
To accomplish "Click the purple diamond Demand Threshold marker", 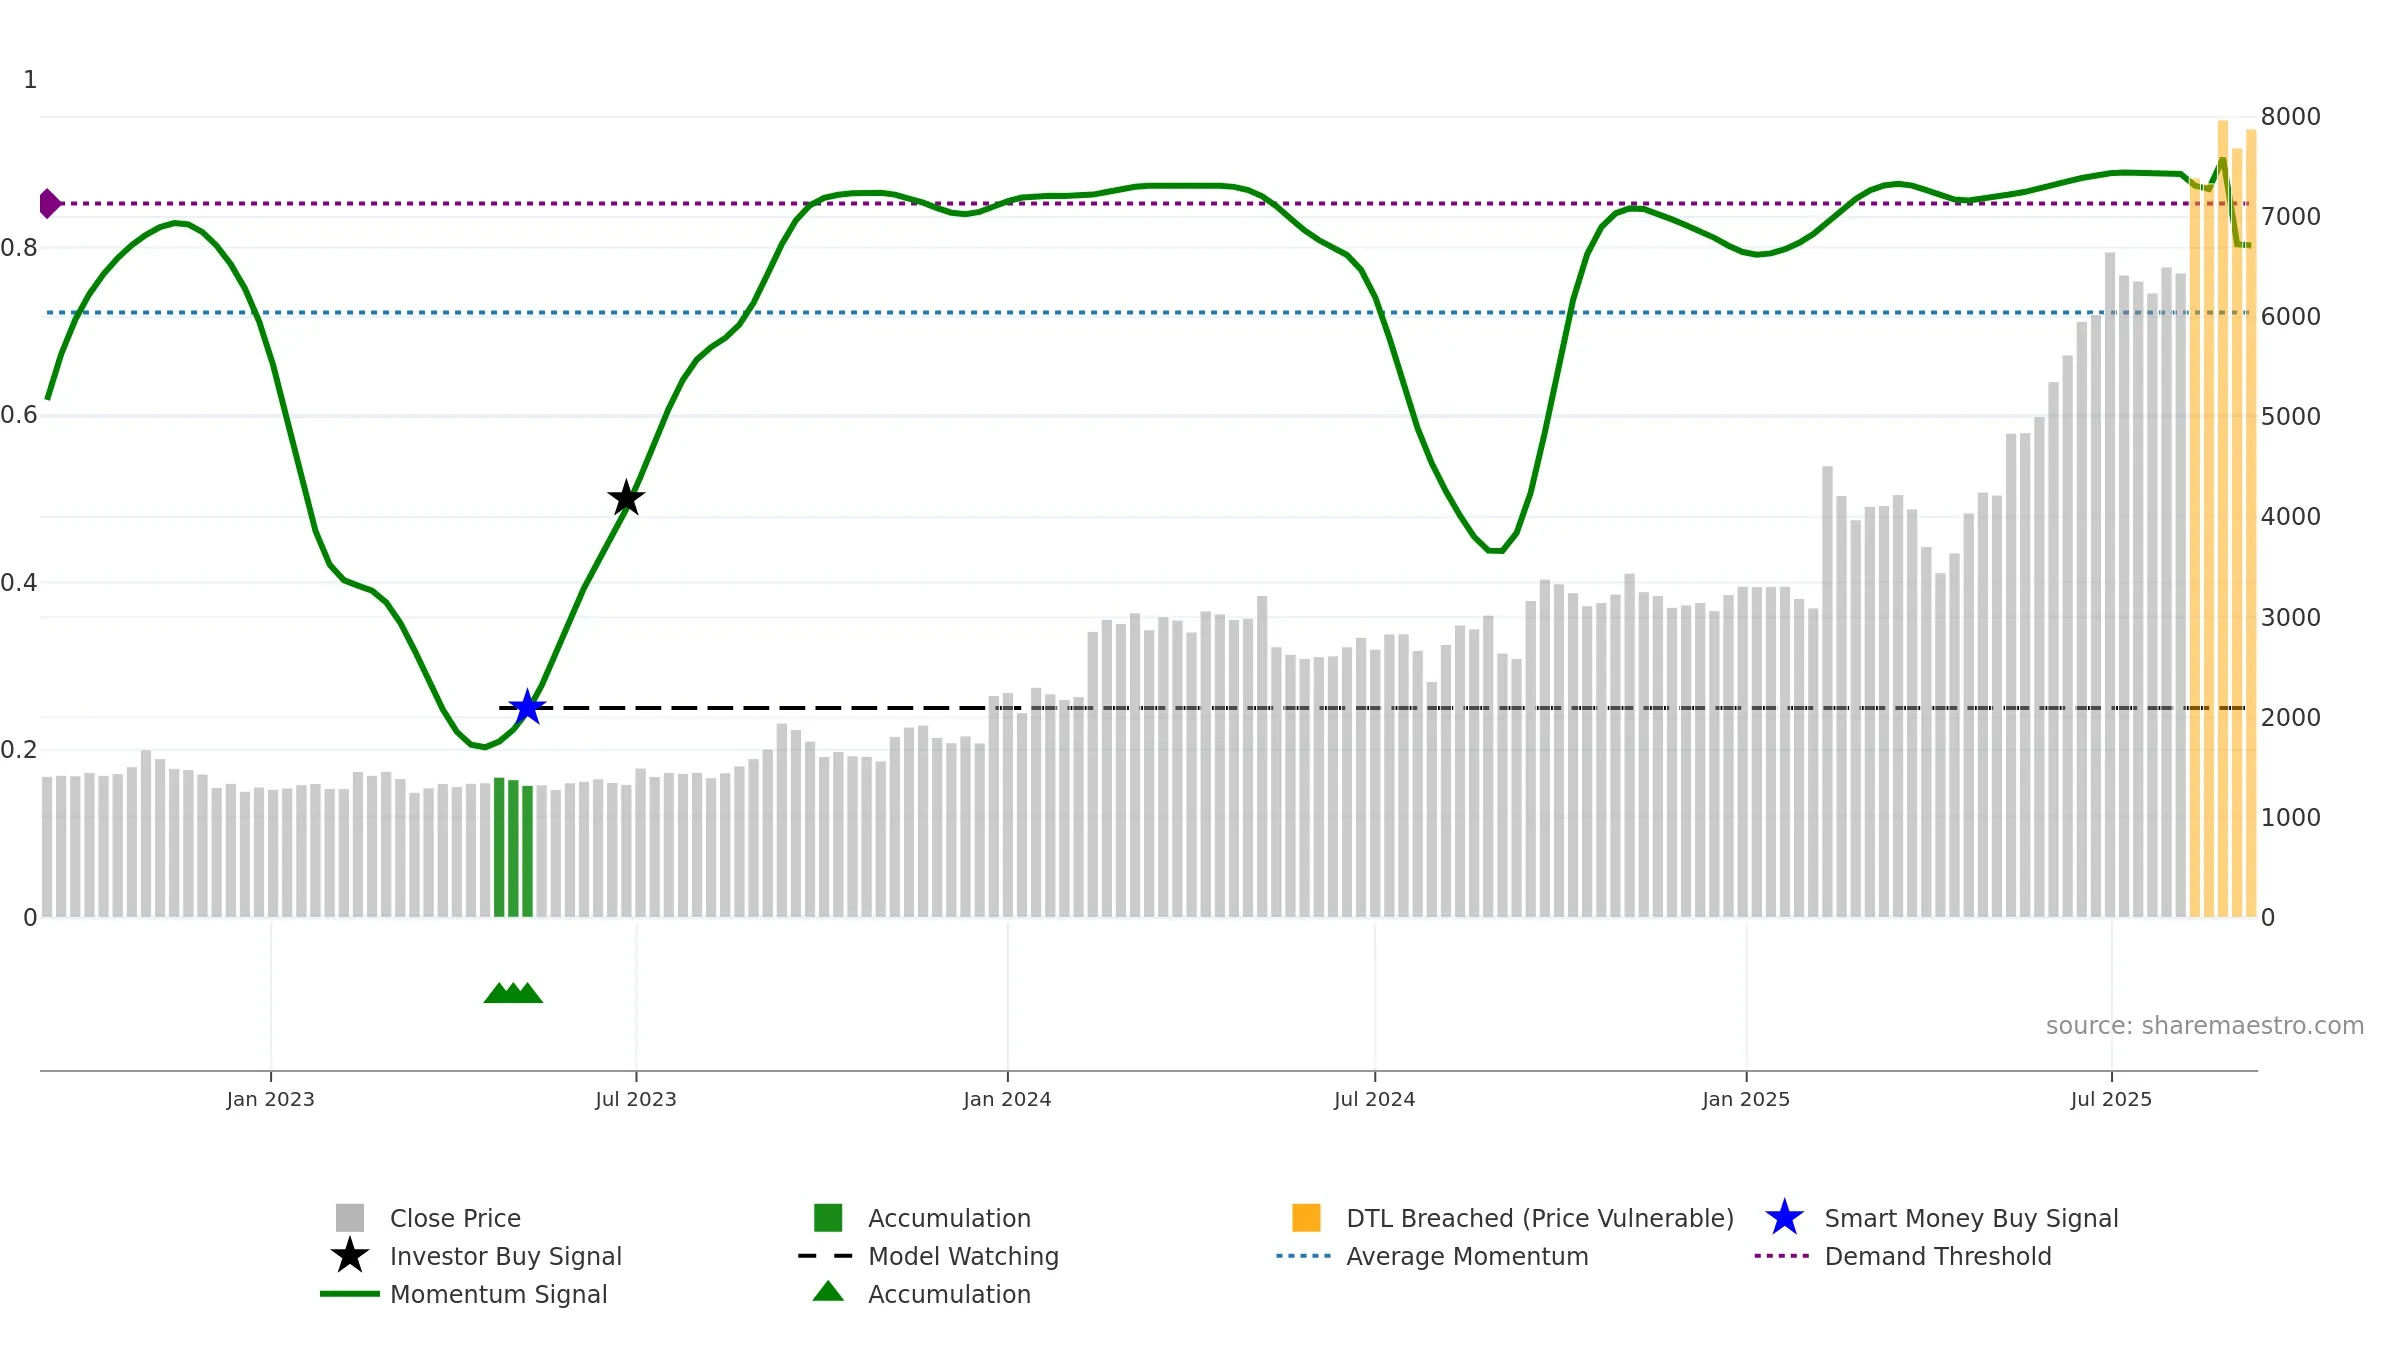I will pyautogui.click(x=48, y=203).
